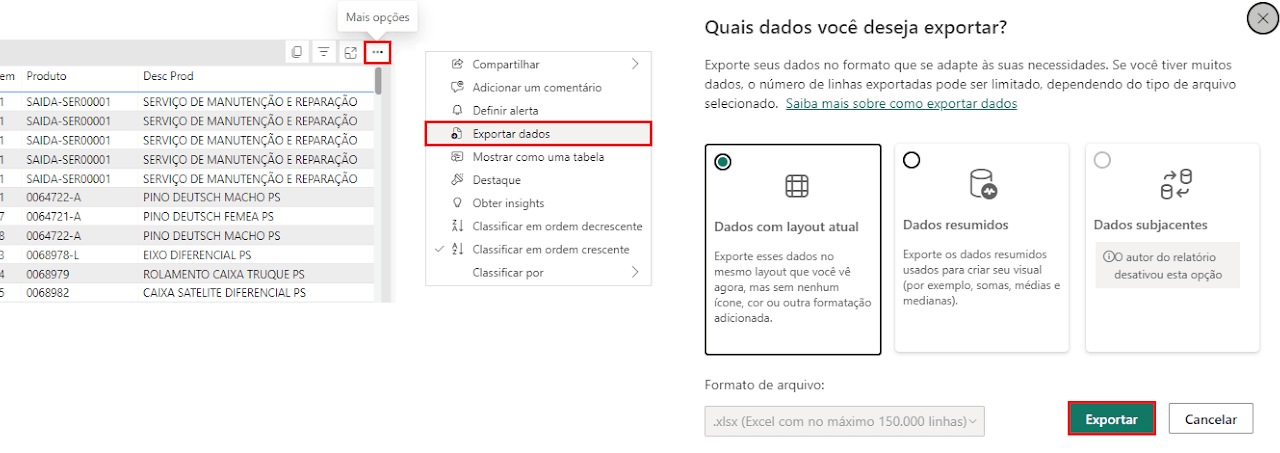Open the filter icon above the table
This screenshot has height=453, width=1280.
click(x=324, y=52)
